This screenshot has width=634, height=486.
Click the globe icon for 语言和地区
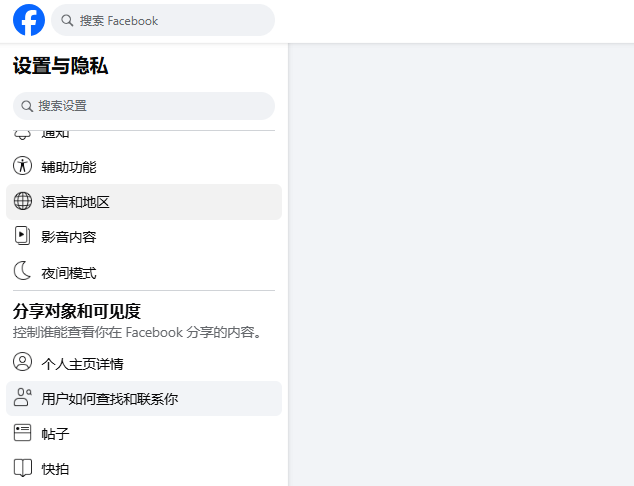coord(23,201)
